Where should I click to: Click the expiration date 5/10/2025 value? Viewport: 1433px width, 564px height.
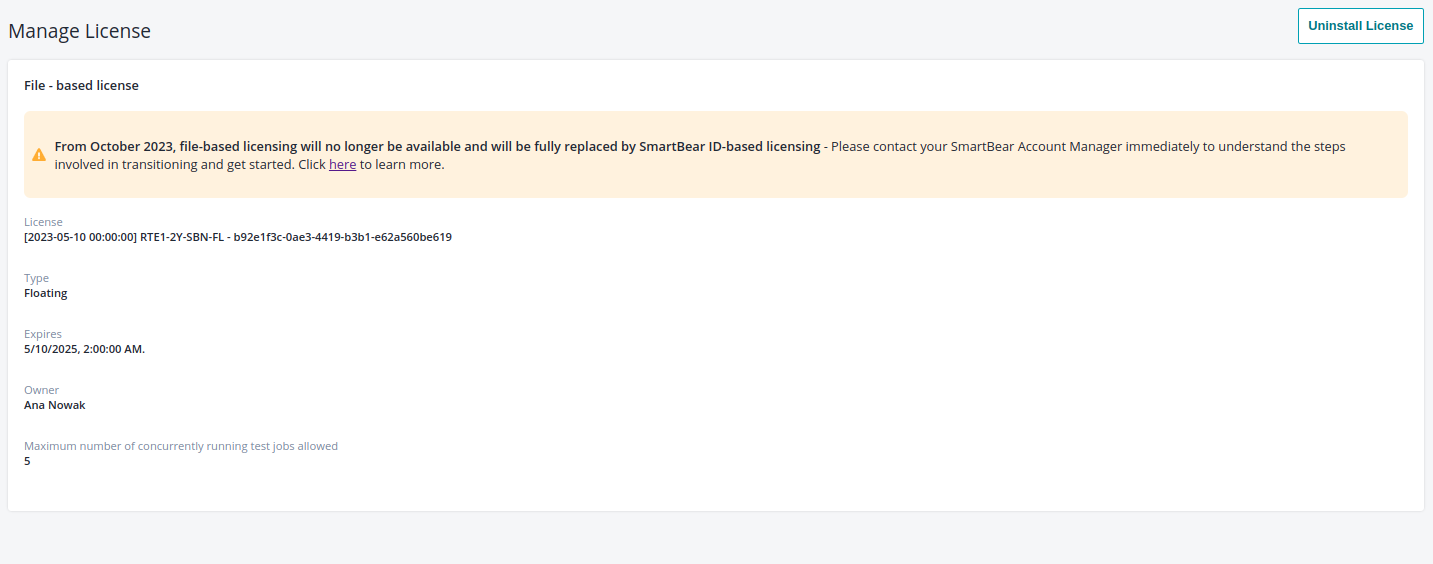[84, 350]
